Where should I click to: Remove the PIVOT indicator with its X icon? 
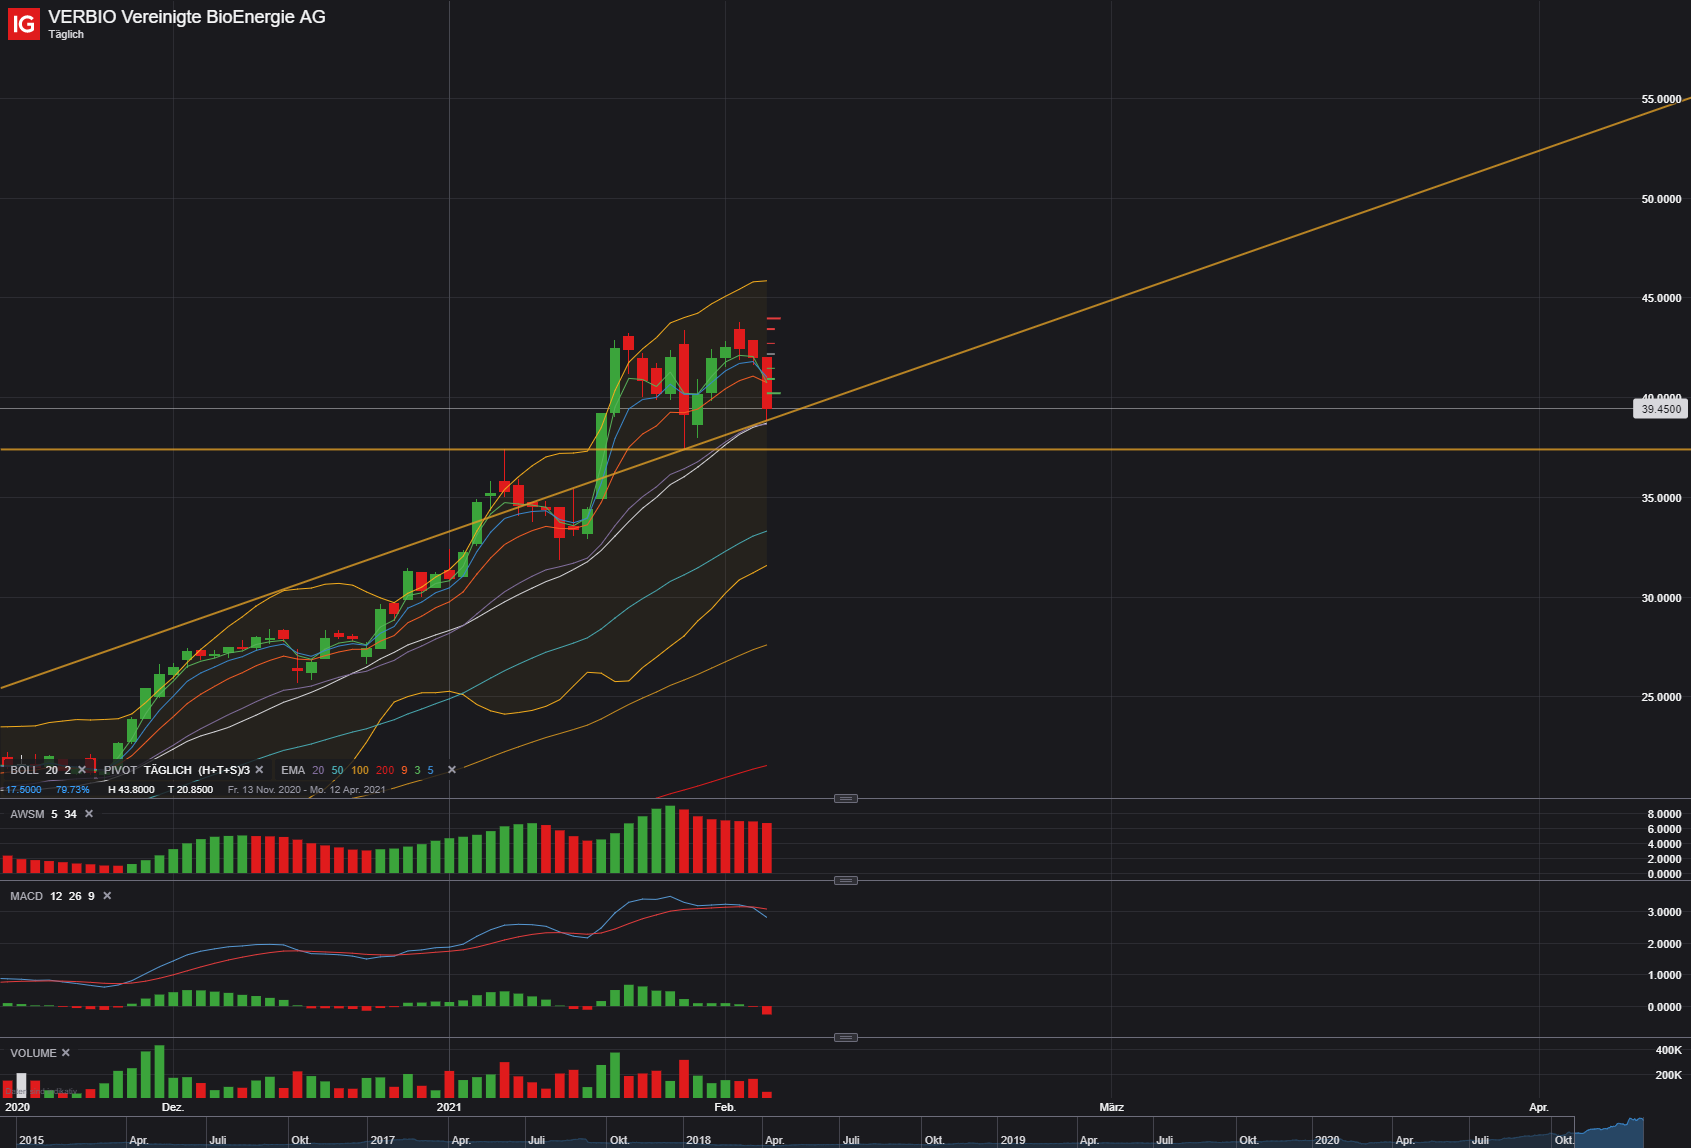click(x=260, y=770)
